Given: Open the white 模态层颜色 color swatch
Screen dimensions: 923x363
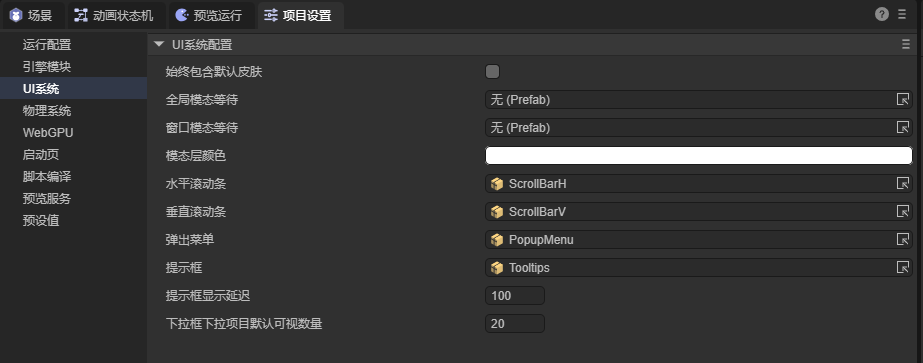Looking at the screenshot, I should tap(699, 155).
